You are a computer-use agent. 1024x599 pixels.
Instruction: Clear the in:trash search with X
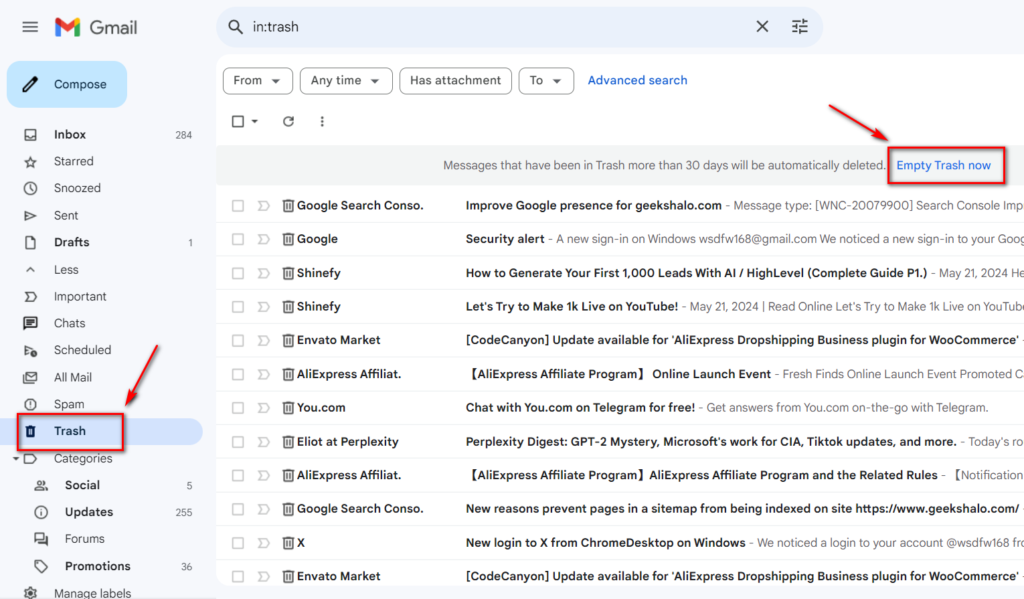[762, 27]
